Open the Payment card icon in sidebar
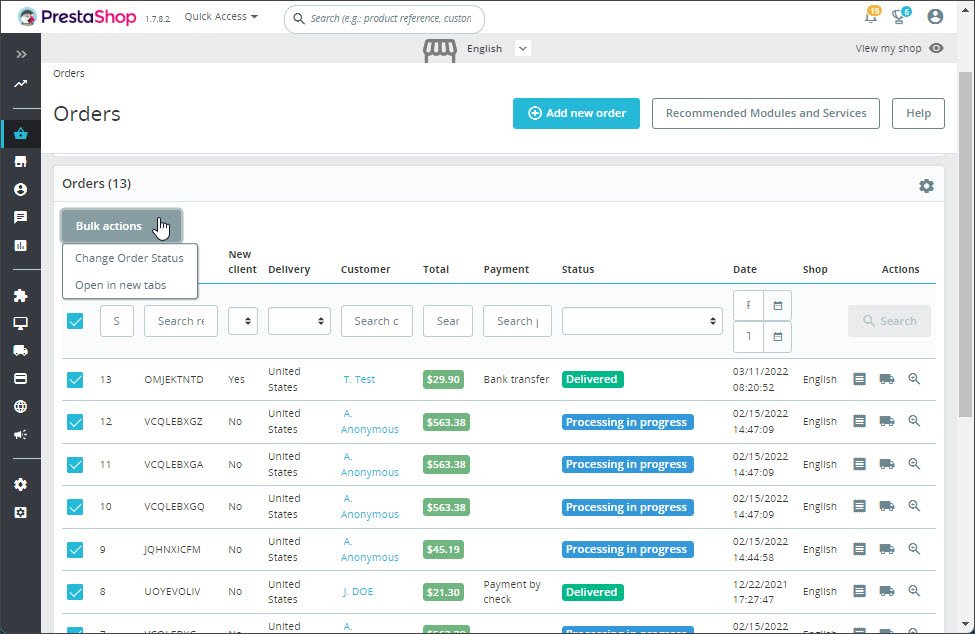 pyautogui.click(x=21, y=379)
